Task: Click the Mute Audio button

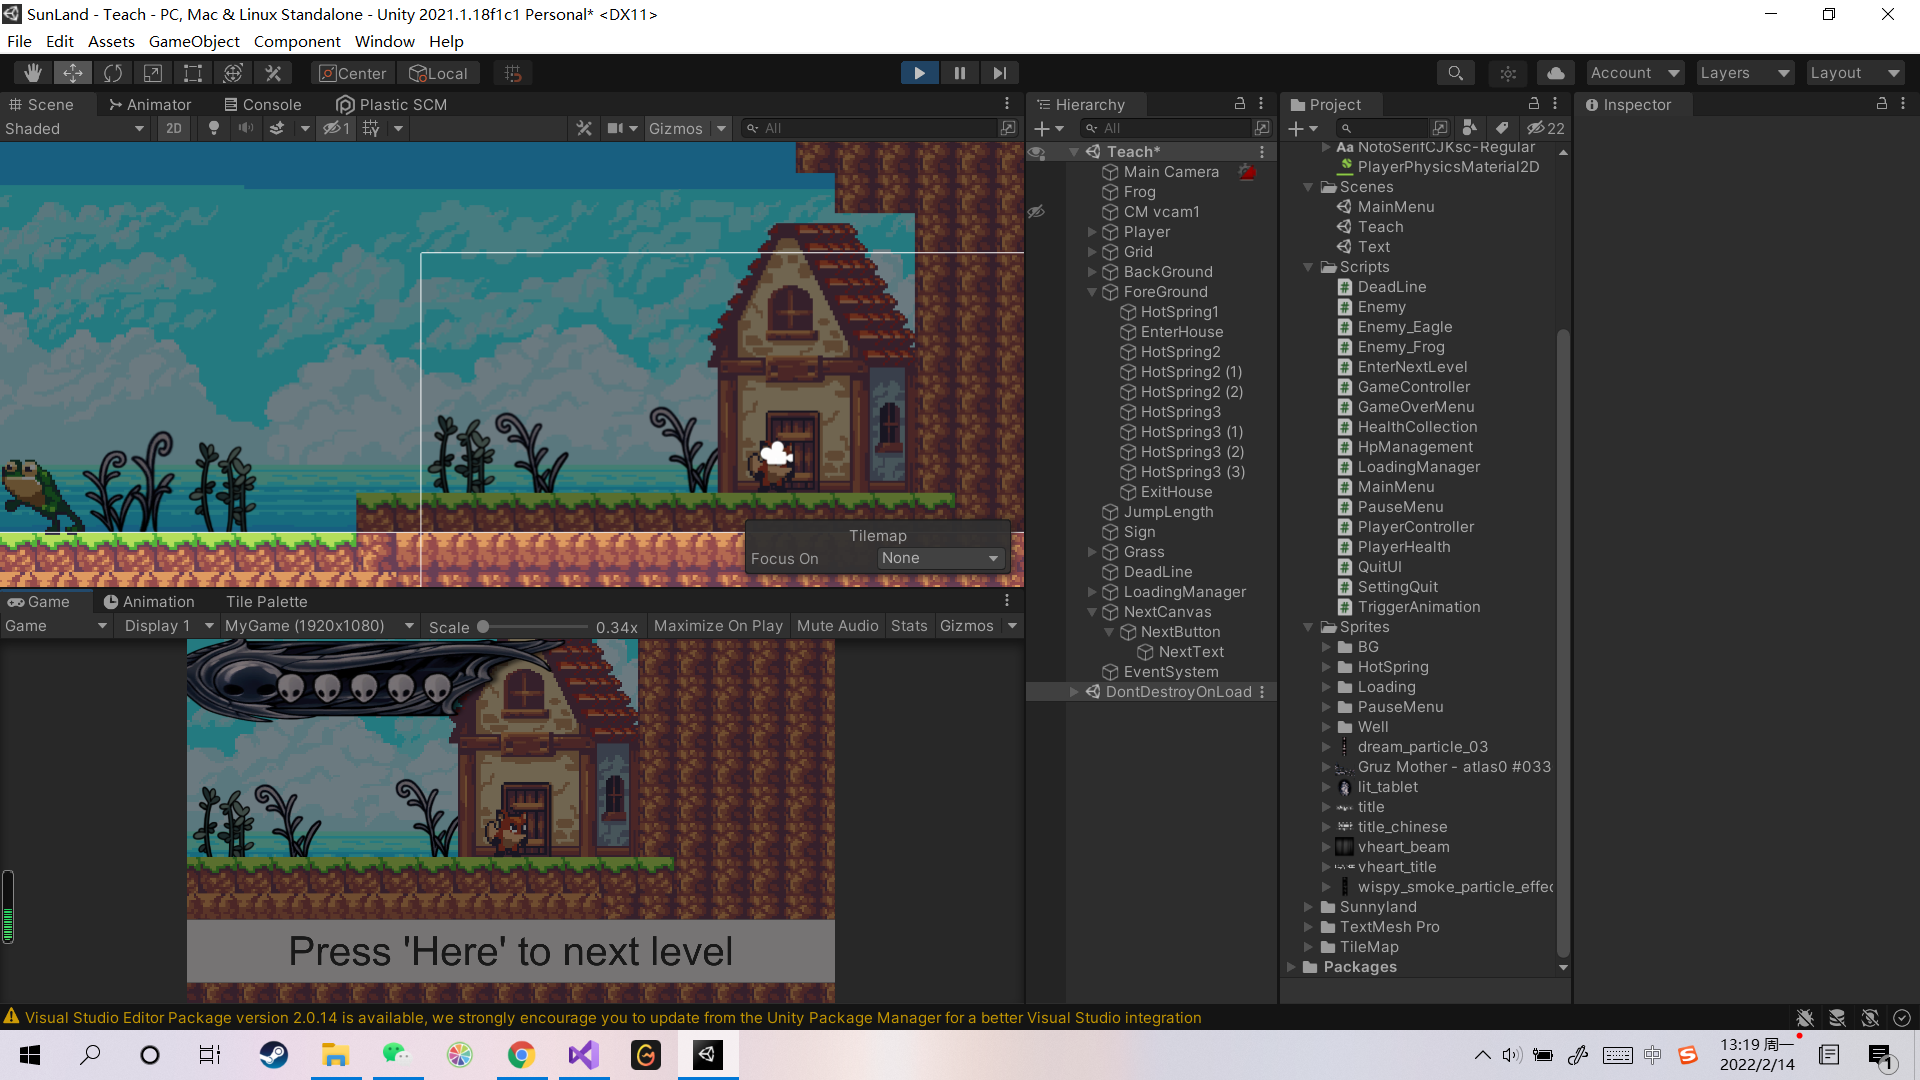Action: 837,626
